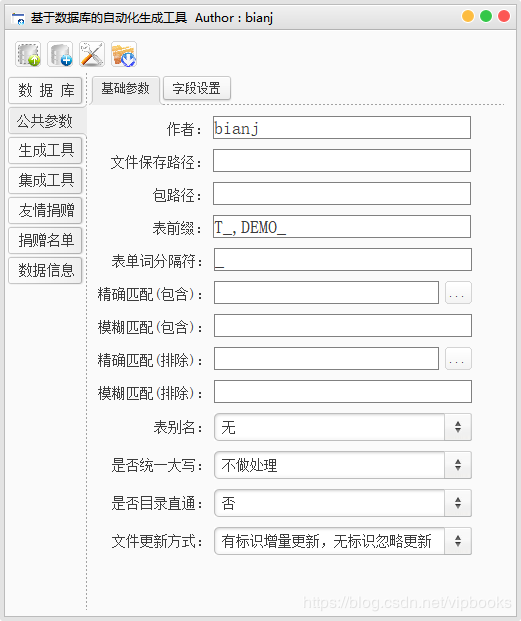This screenshot has width=521, height=621.
Task: Open the wrench and screwdriver tools icon
Action: (92, 54)
